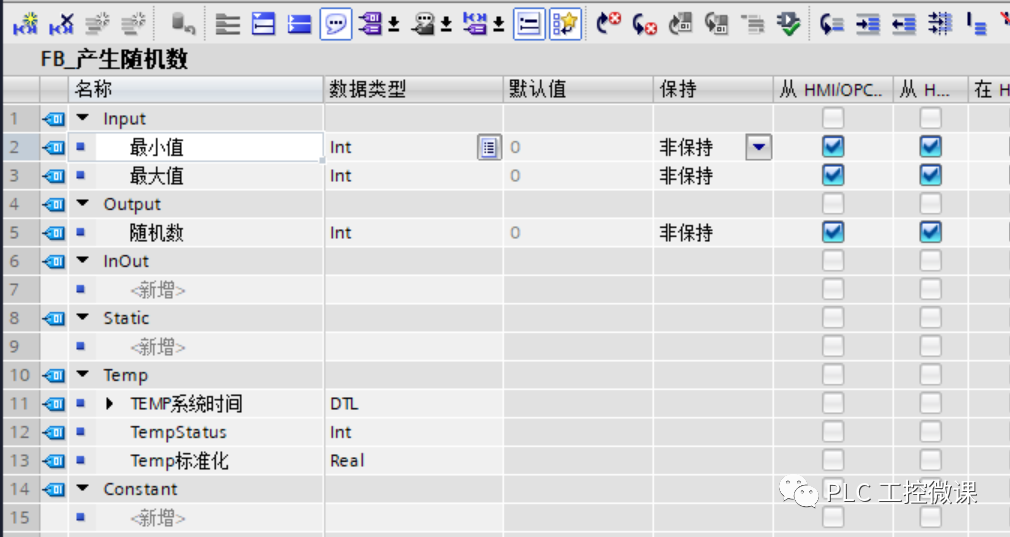Click the Real data type of Temp标准化
Screen dimensions: 1010x537
[347, 460]
